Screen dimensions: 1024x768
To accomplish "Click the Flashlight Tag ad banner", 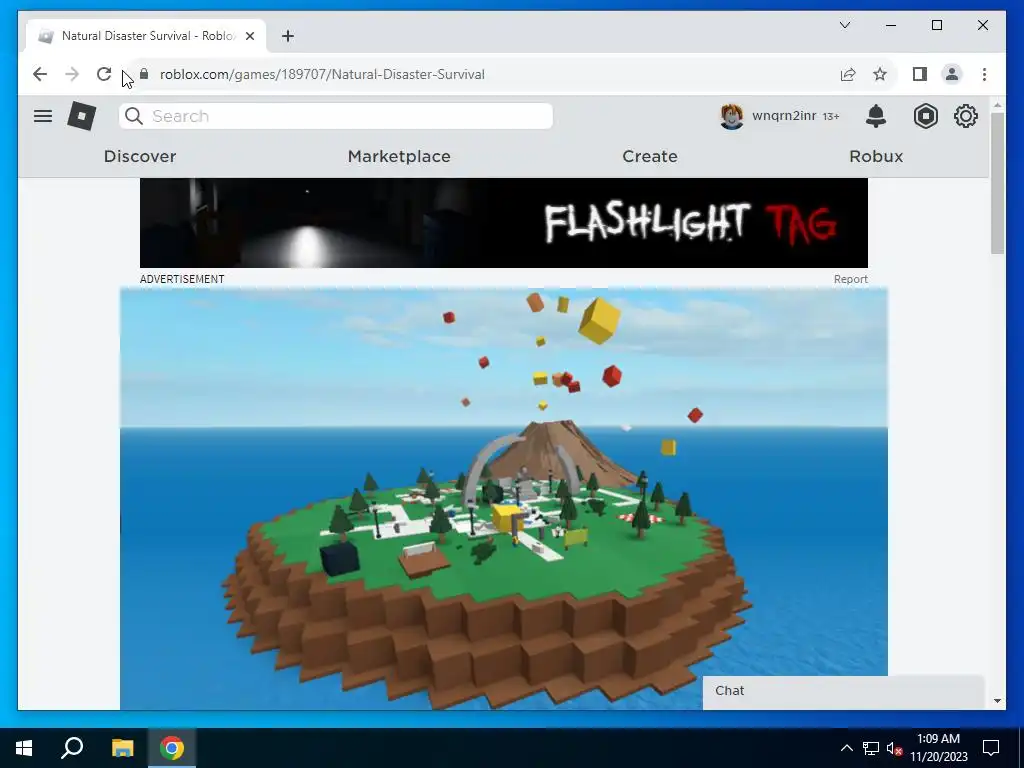I will [x=504, y=223].
